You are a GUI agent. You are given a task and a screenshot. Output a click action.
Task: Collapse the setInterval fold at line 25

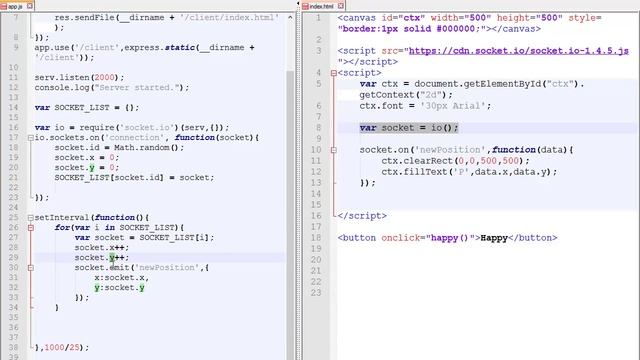tap(31, 218)
